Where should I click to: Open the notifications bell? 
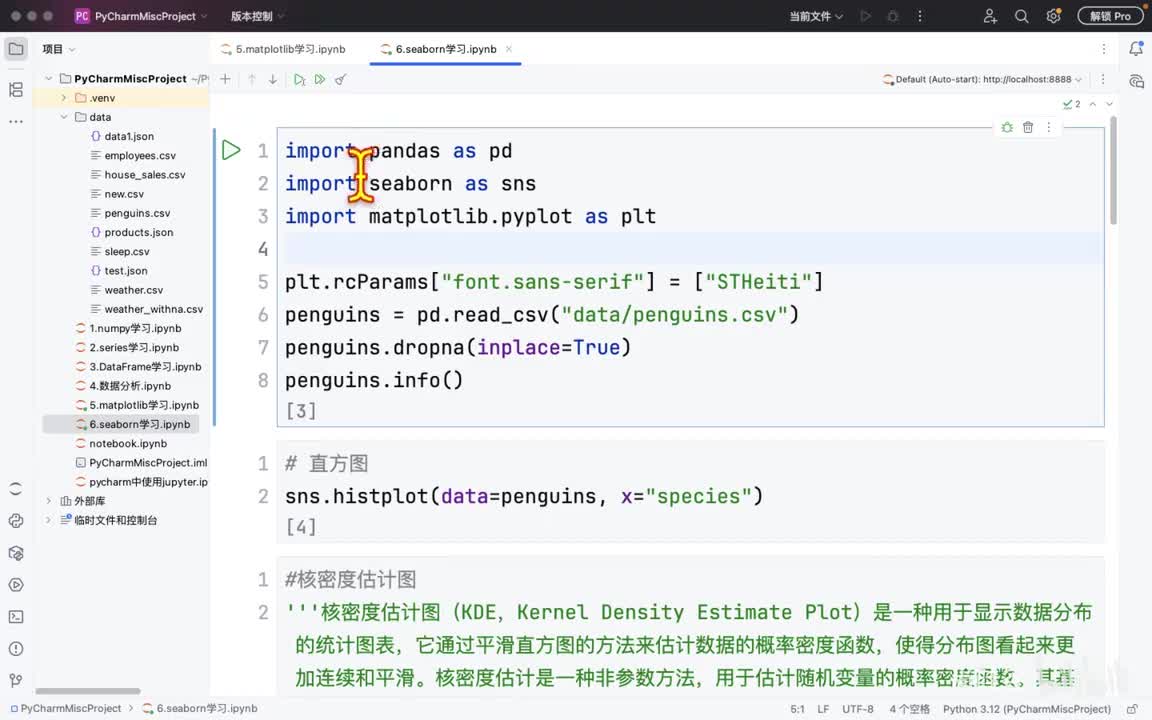pyautogui.click(x=1136, y=49)
